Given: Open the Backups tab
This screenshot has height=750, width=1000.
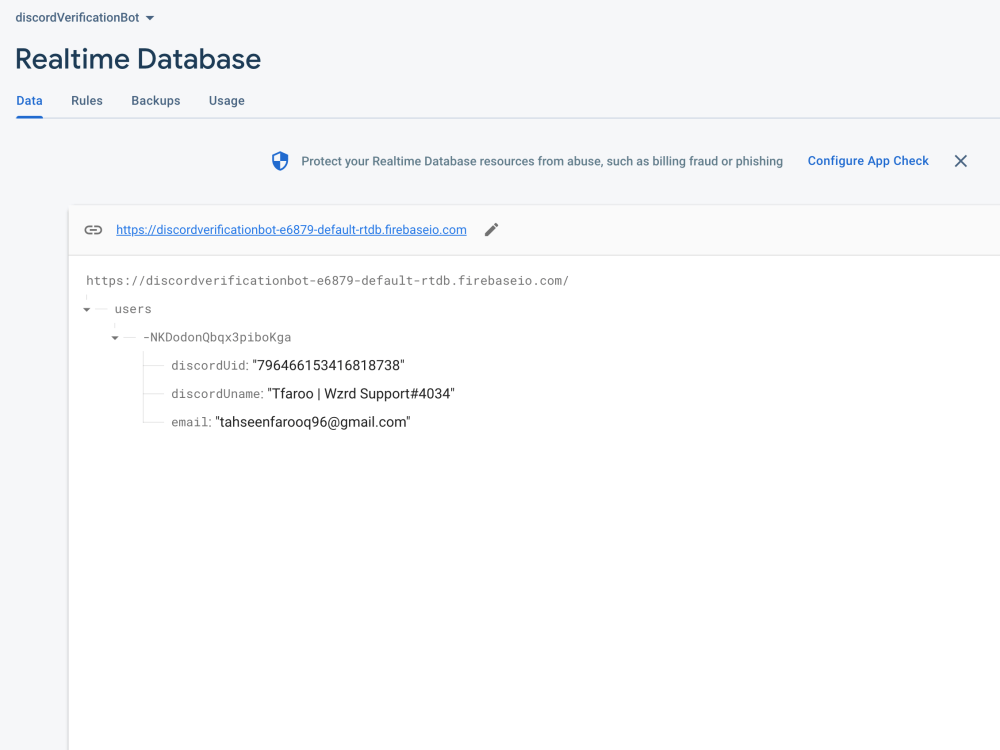Looking at the screenshot, I should [x=155, y=100].
